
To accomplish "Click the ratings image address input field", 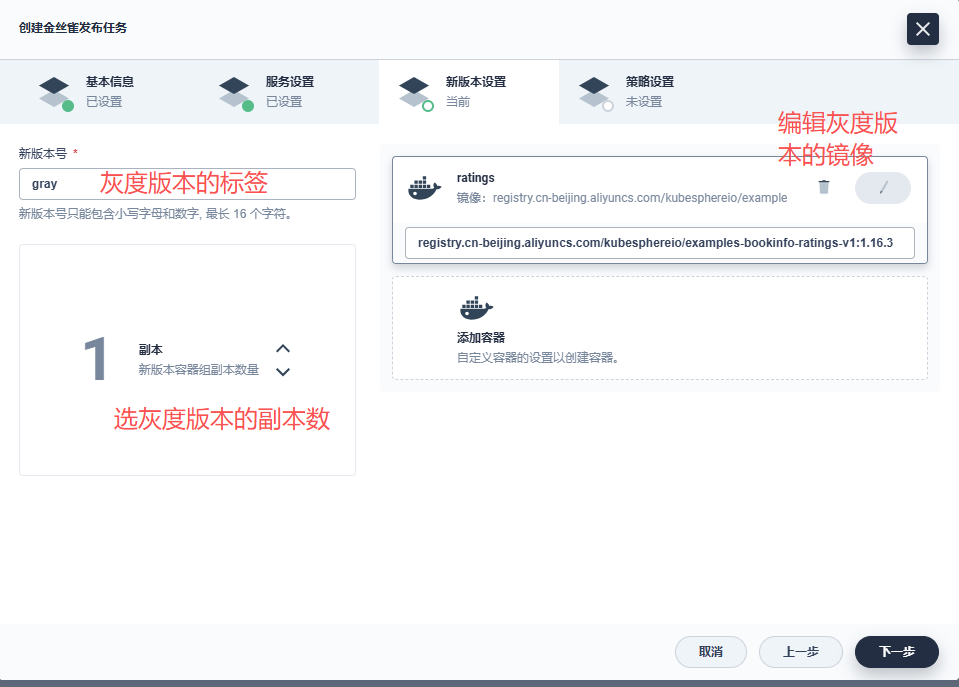I will (x=659, y=243).
